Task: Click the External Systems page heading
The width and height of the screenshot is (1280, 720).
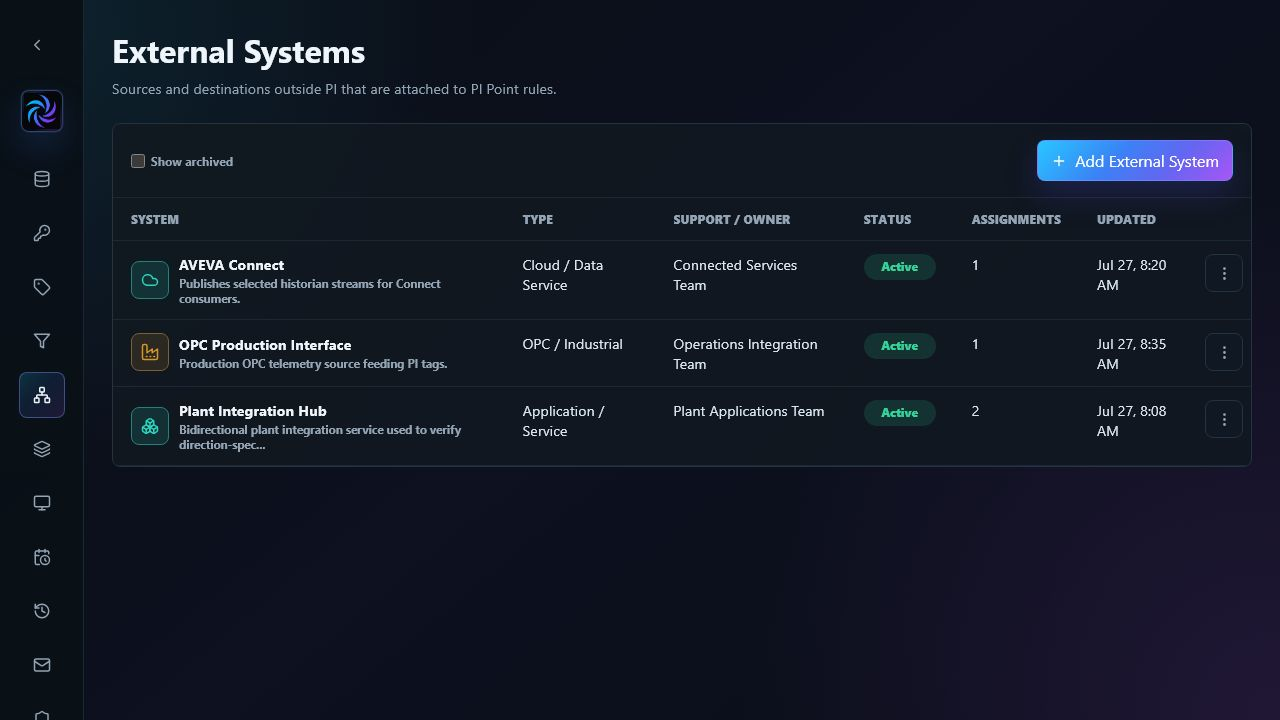Action: 238,52
